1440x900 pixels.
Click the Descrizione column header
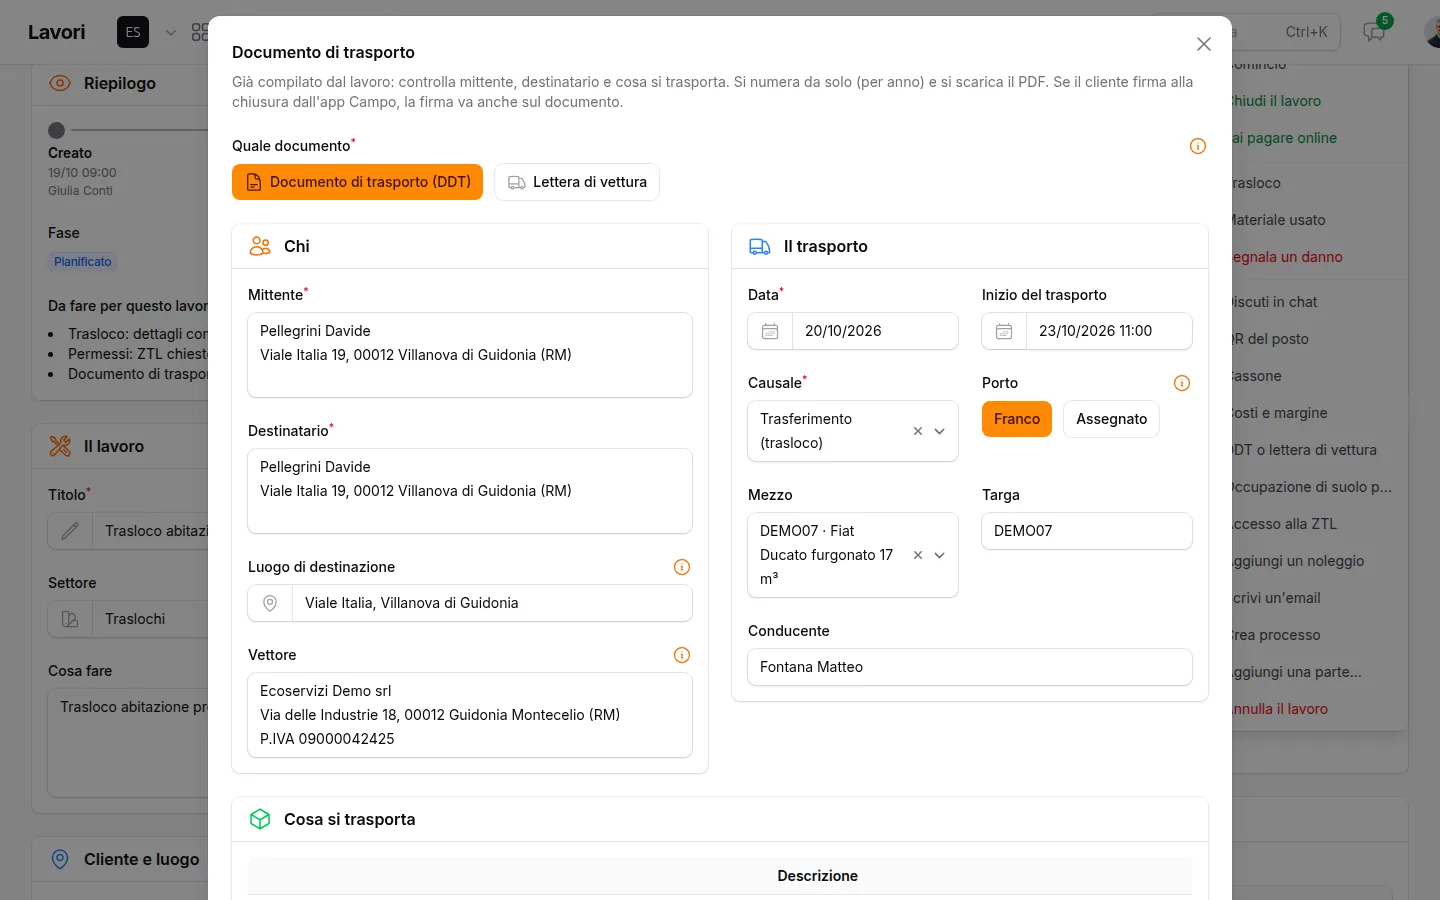coord(818,876)
